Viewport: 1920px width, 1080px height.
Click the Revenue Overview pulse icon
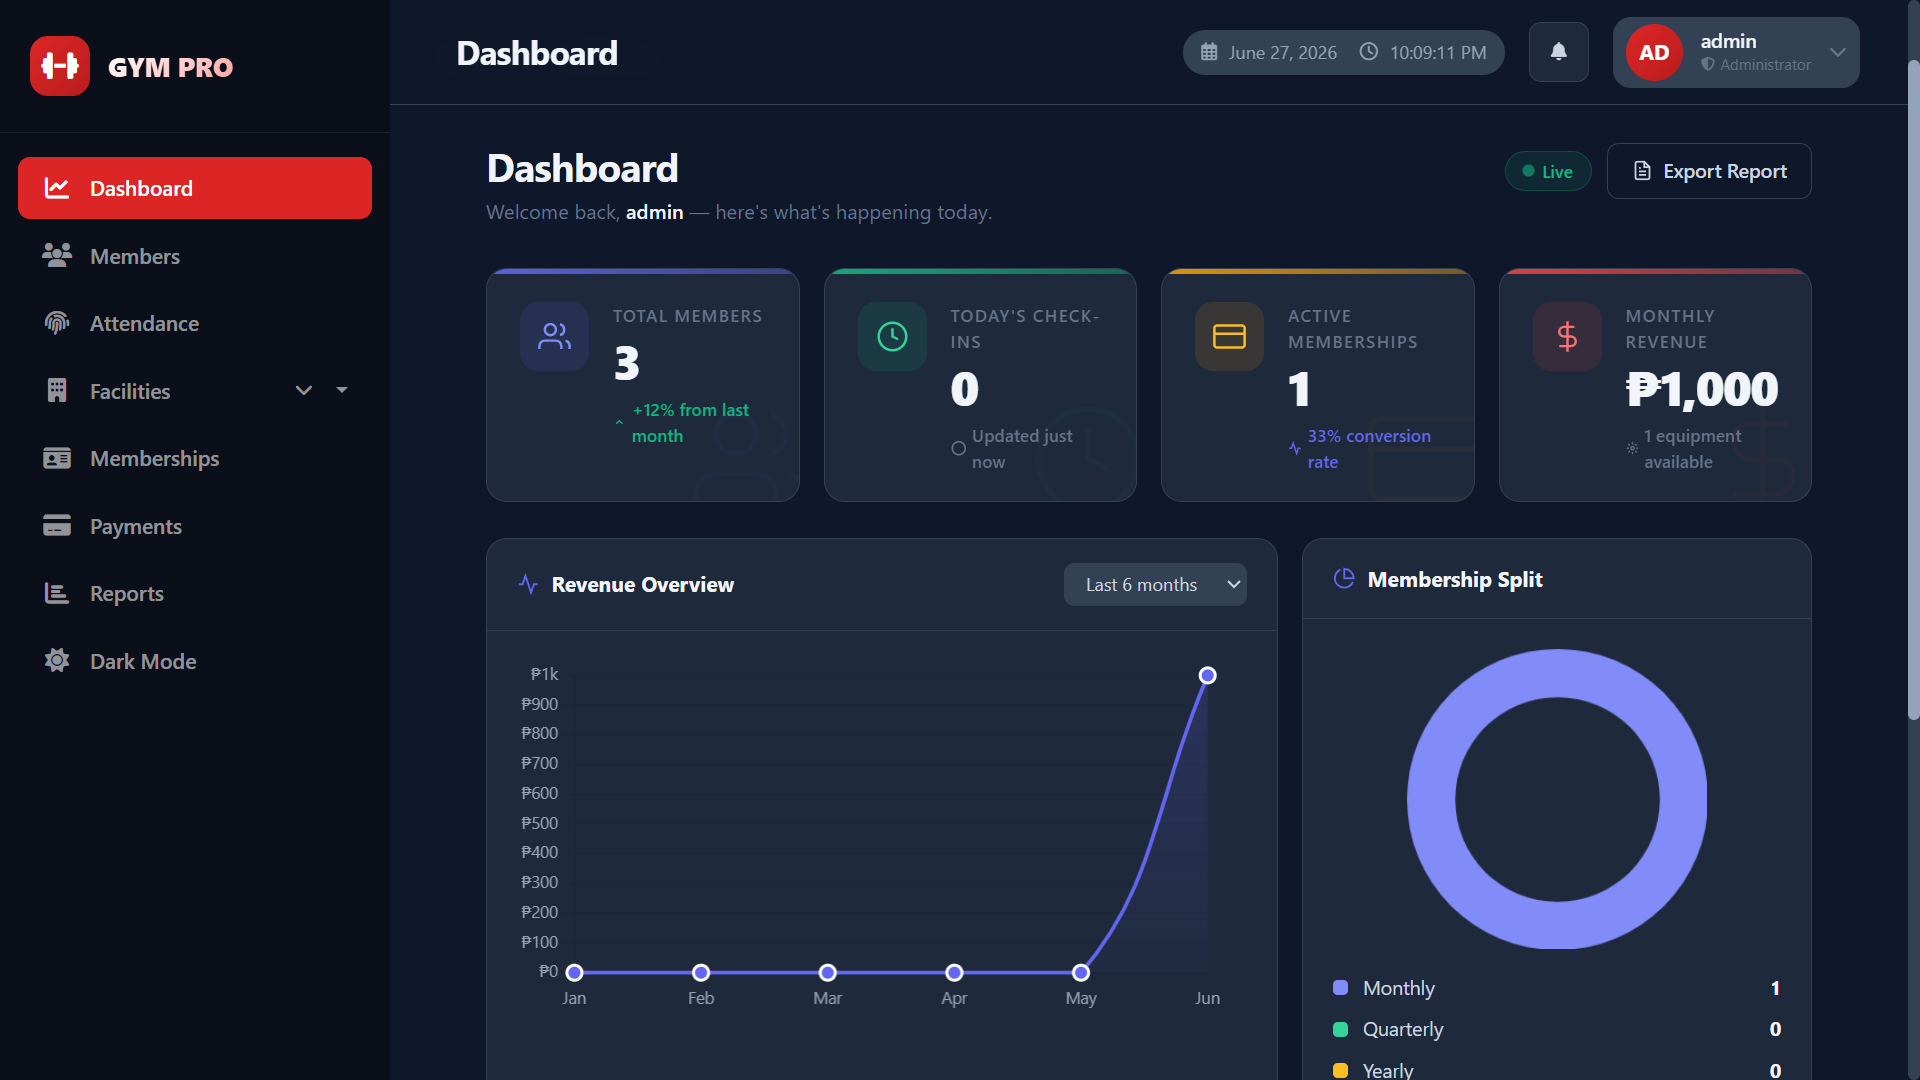529,584
